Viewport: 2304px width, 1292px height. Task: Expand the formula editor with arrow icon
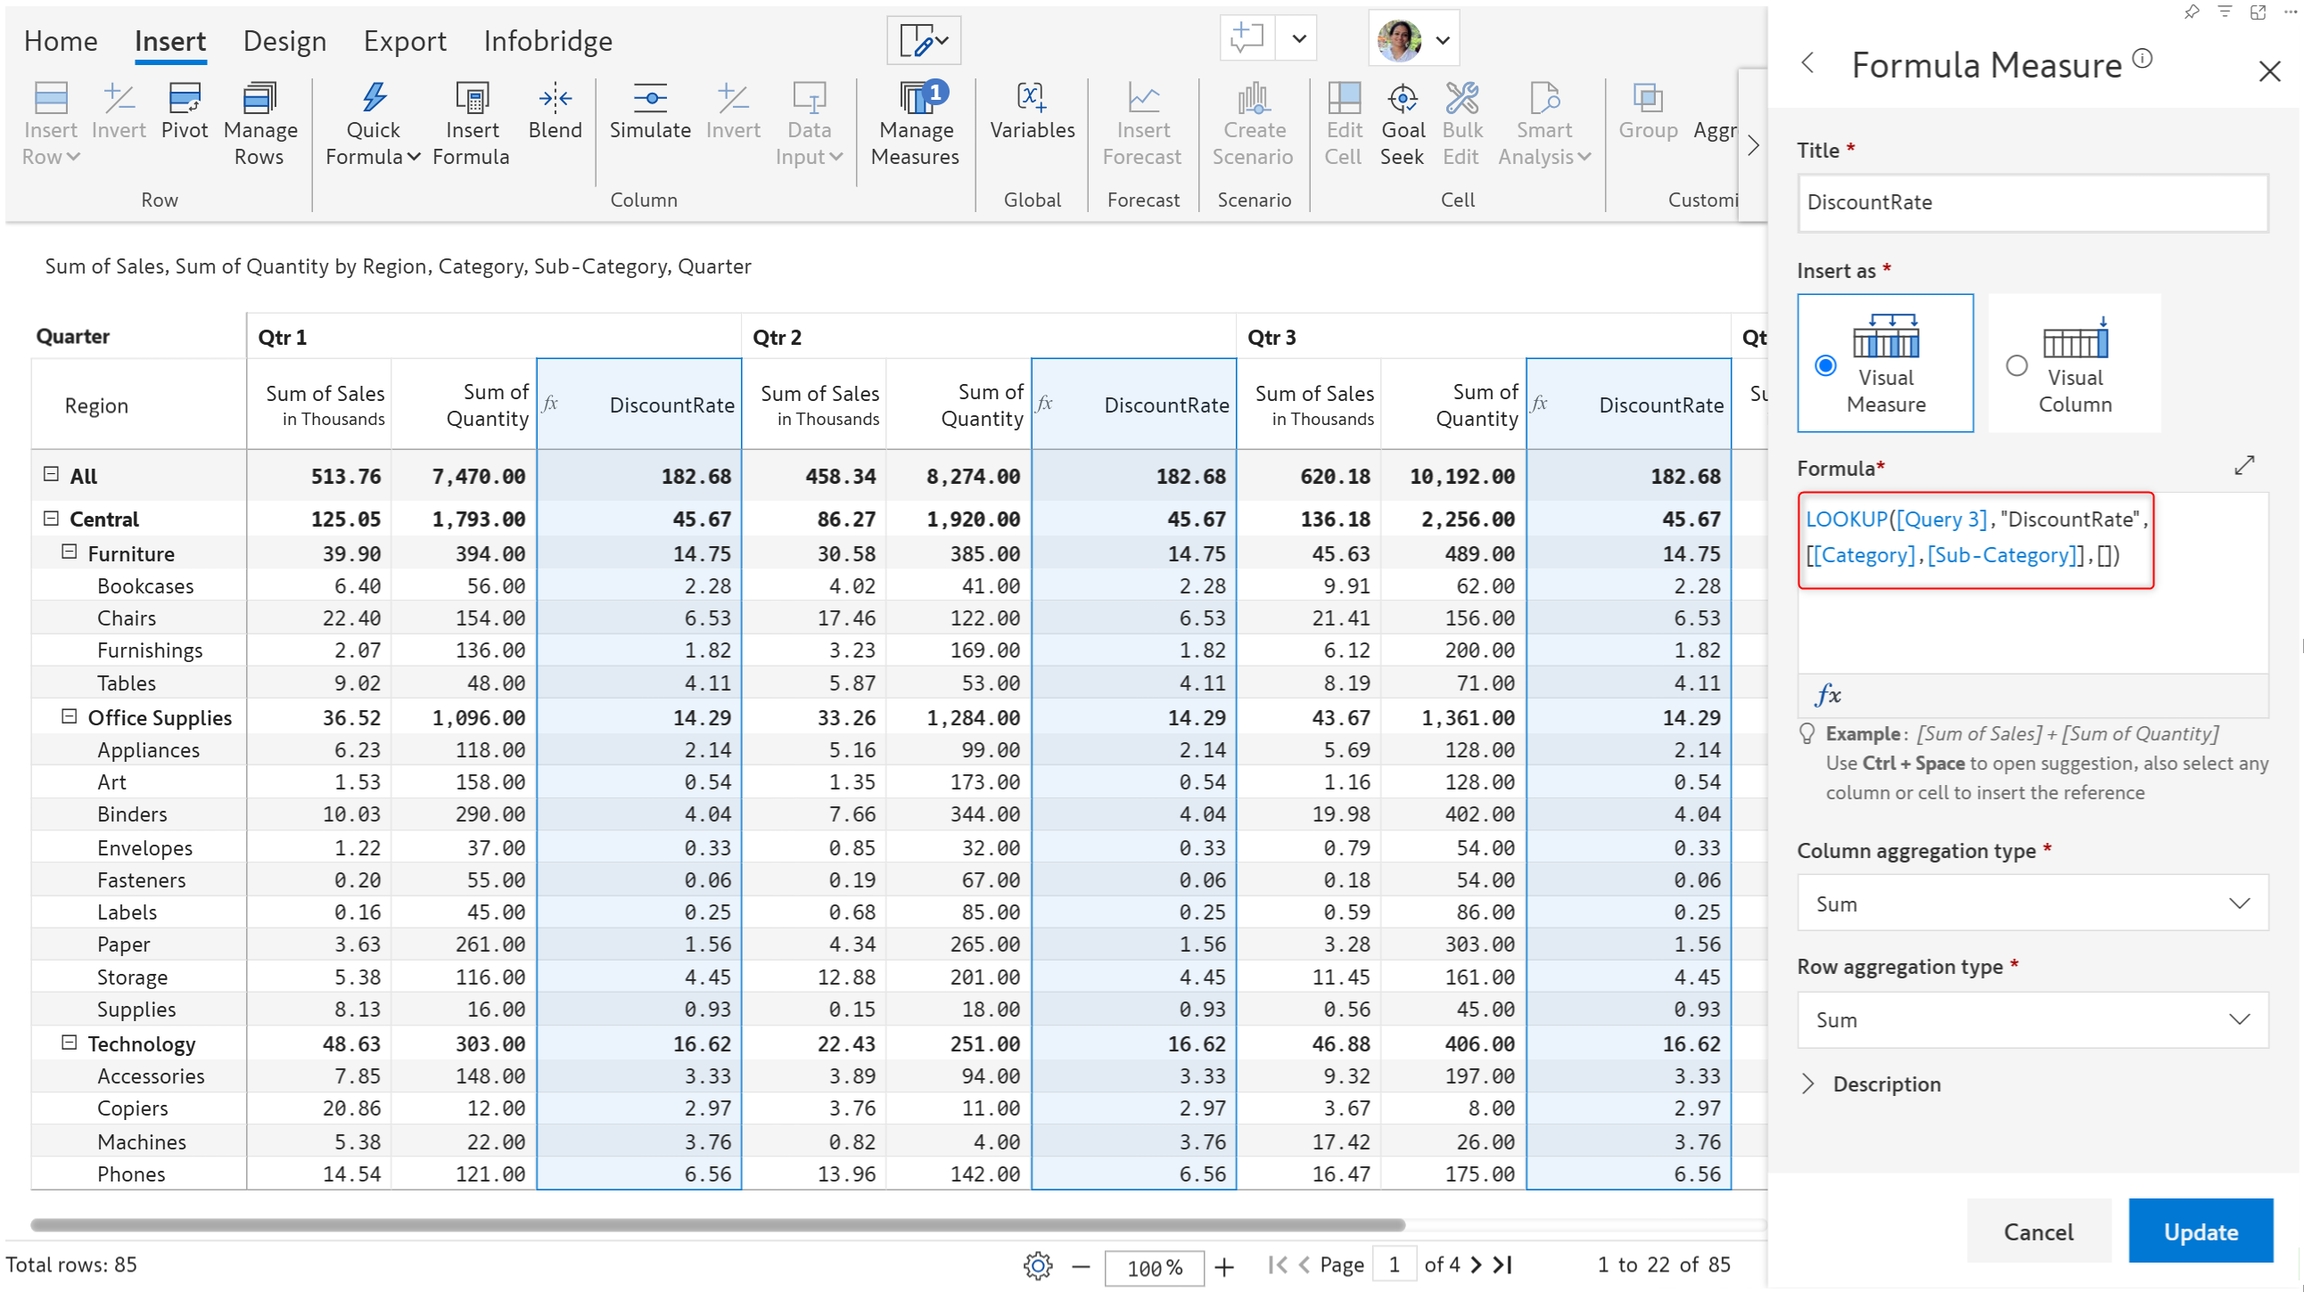[x=2244, y=465]
